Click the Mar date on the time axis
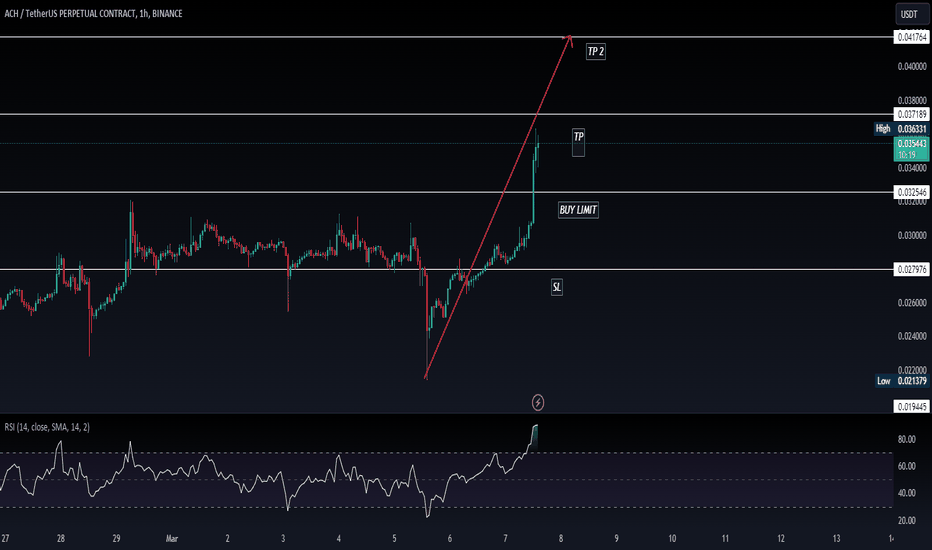 click(x=172, y=539)
